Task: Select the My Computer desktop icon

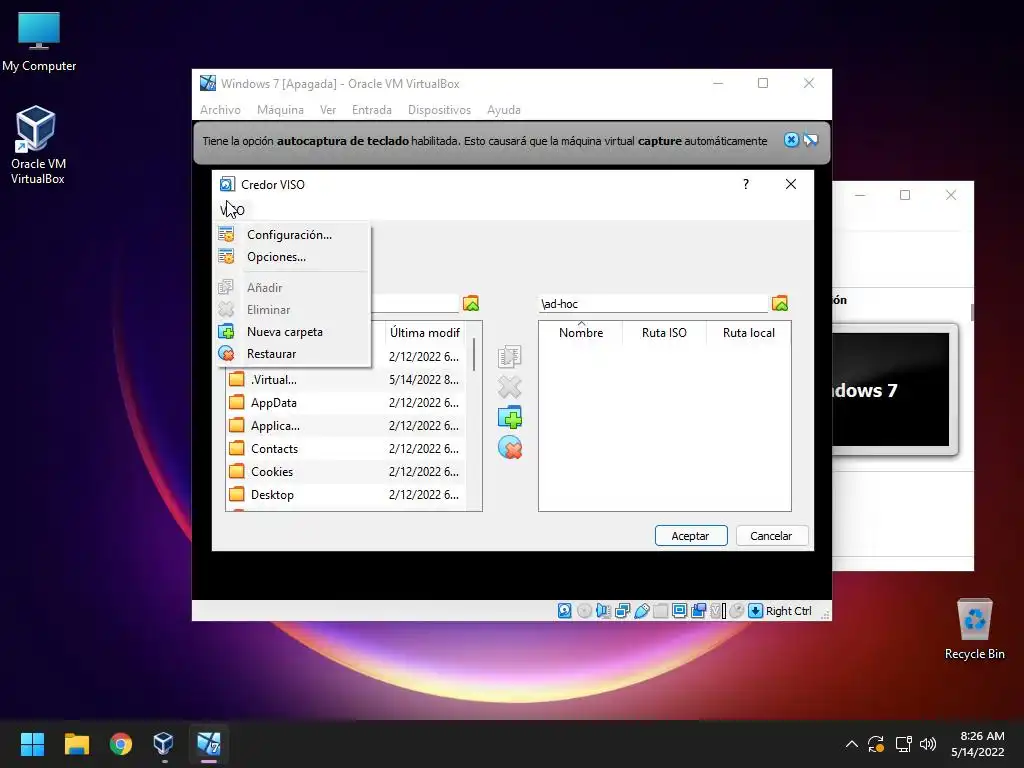Action: (x=39, y=41)
